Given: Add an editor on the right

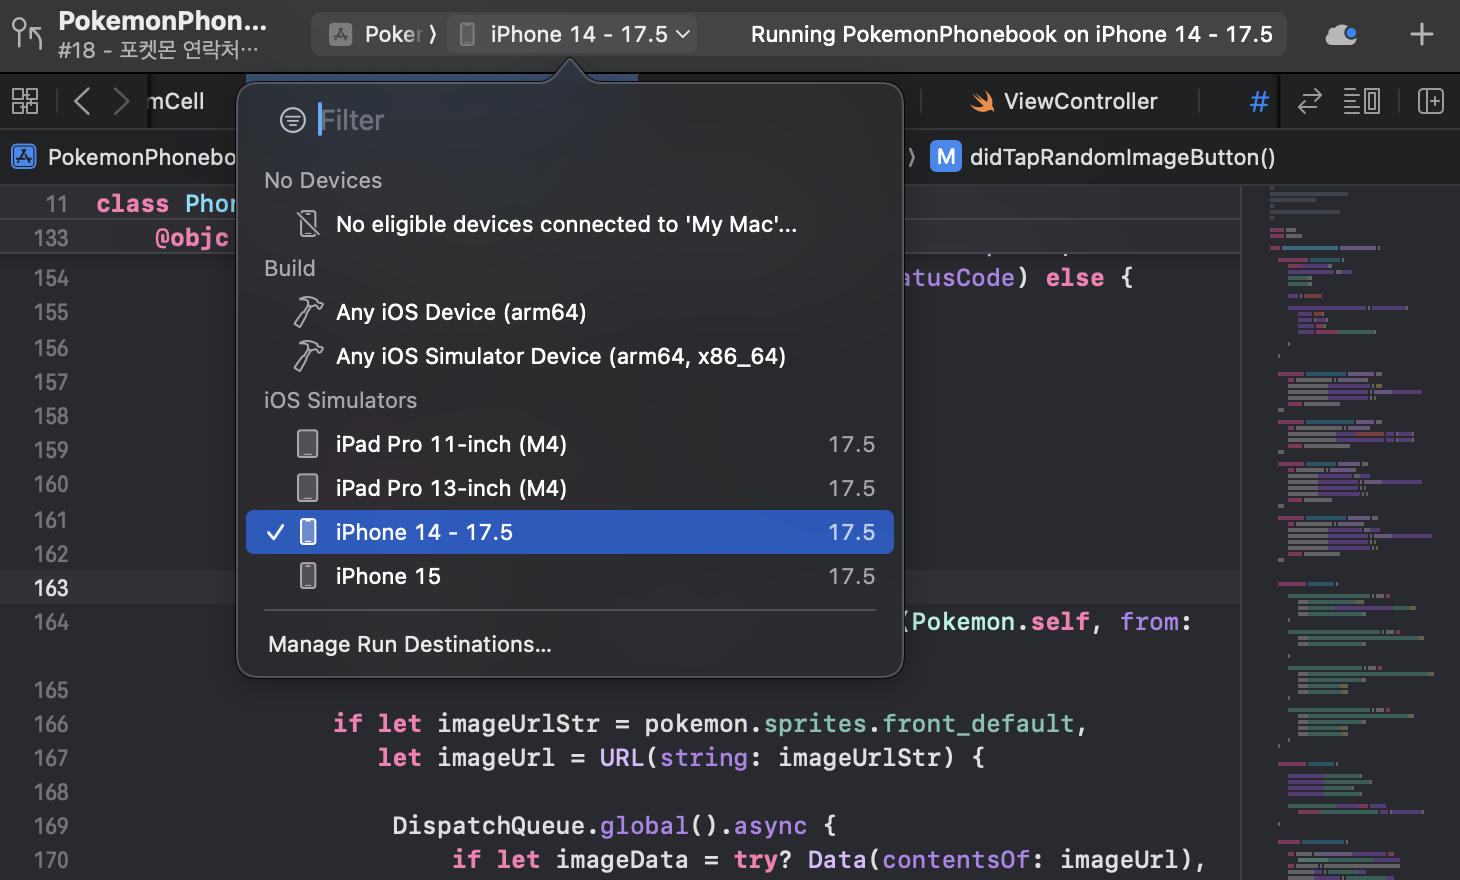Looking at the screenshot, I should [x=1431, y=101].
